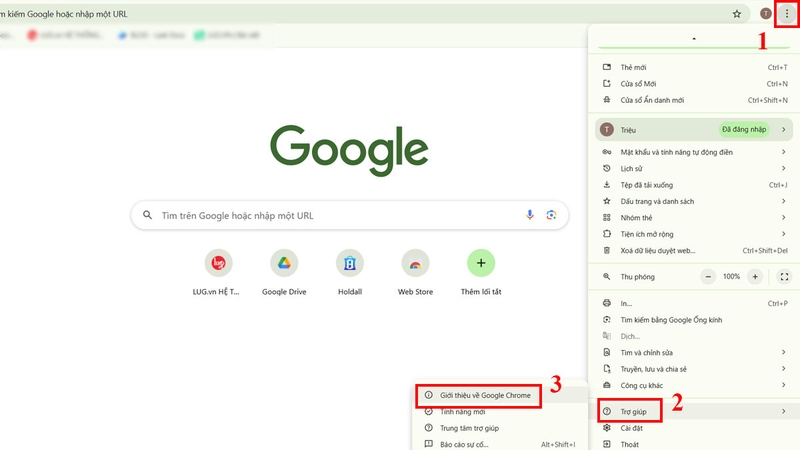Expand Dấu trang và danh sách submenu
800x450 pixels.
click(694, 201)
